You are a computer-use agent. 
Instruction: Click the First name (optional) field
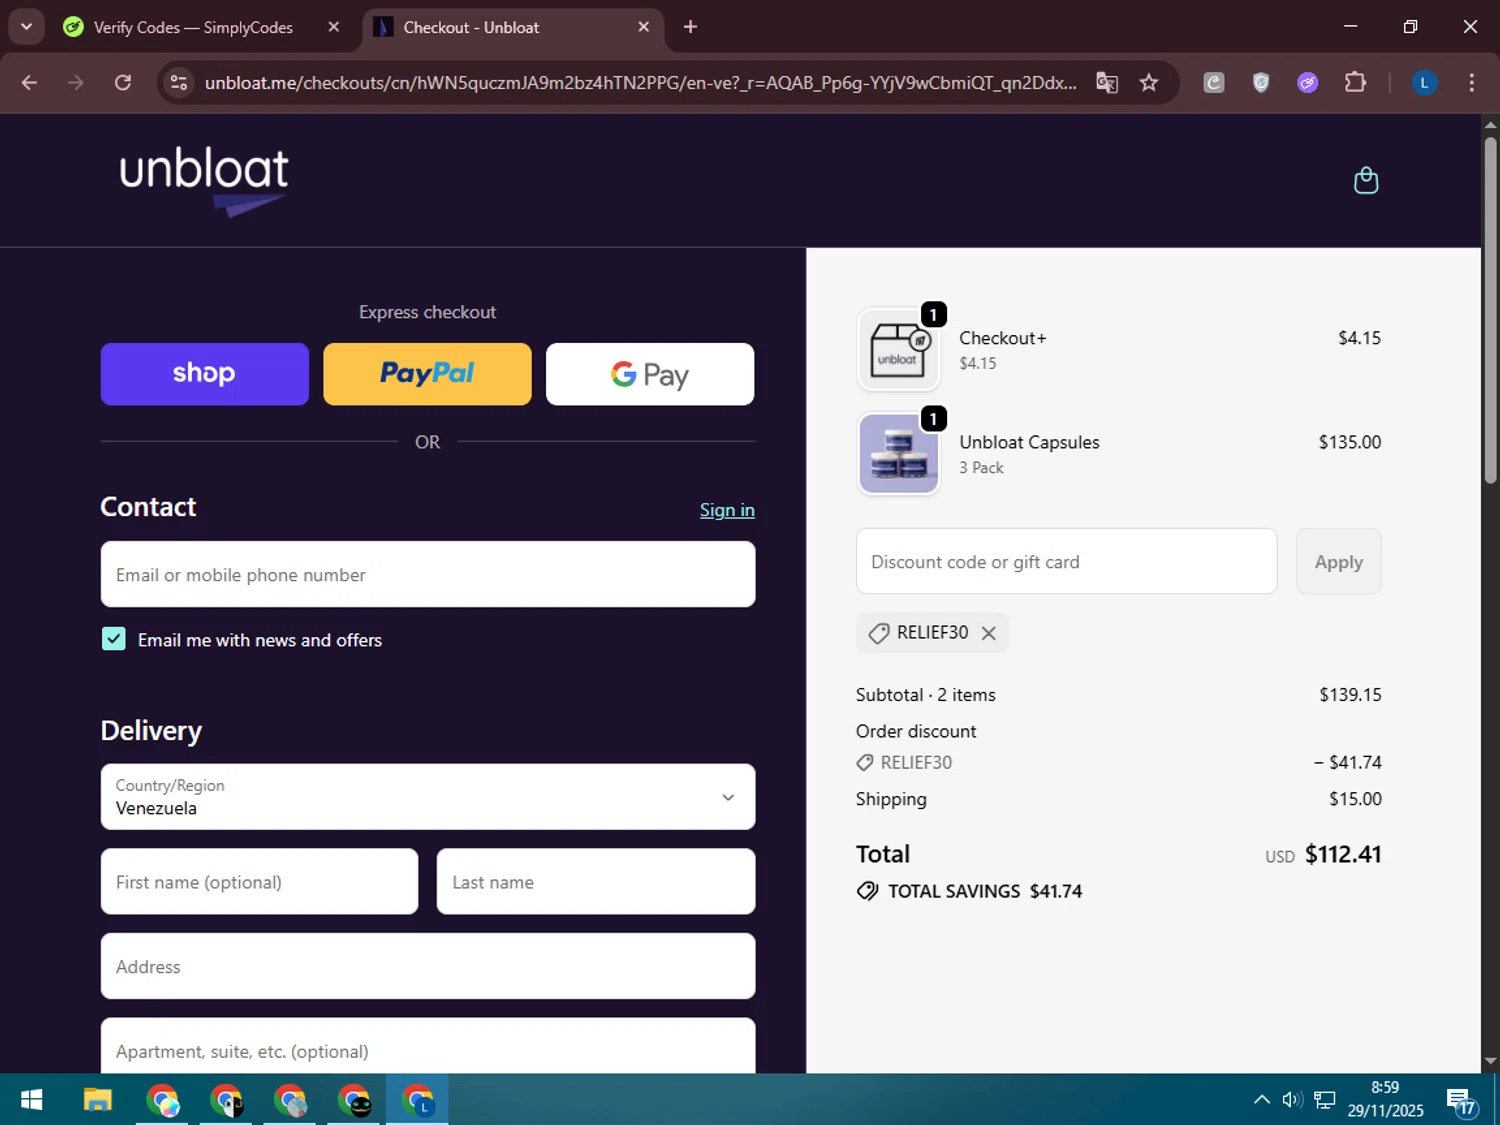[259, 881]
